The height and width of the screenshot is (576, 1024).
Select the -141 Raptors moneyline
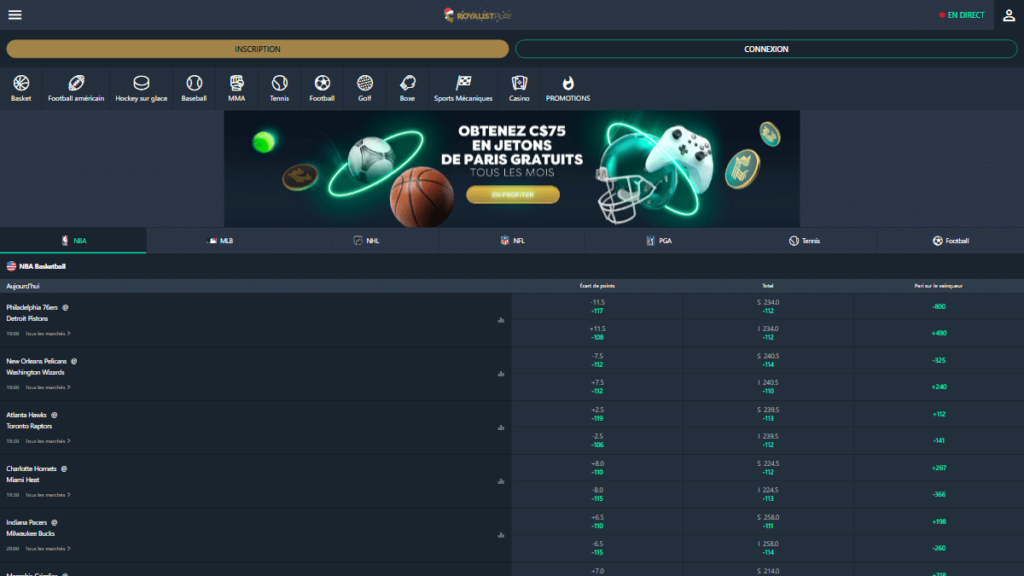coord(939,440)
